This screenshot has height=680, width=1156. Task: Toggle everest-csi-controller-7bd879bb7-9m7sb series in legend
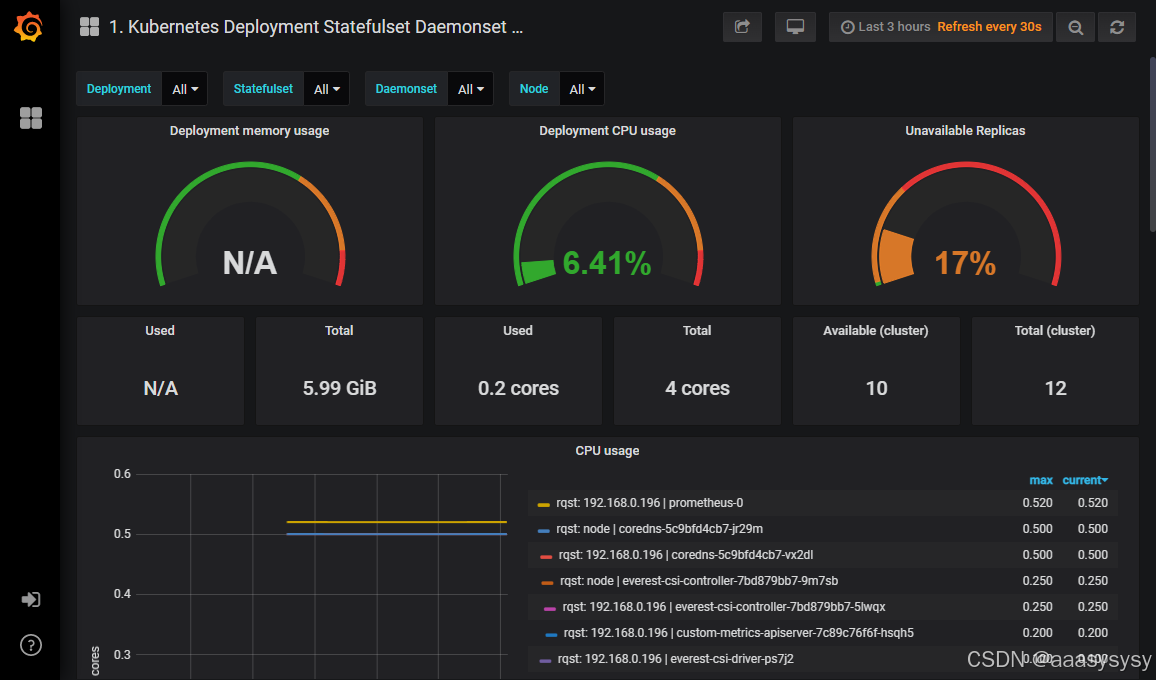pyautogui.click(x=699, y=581)
